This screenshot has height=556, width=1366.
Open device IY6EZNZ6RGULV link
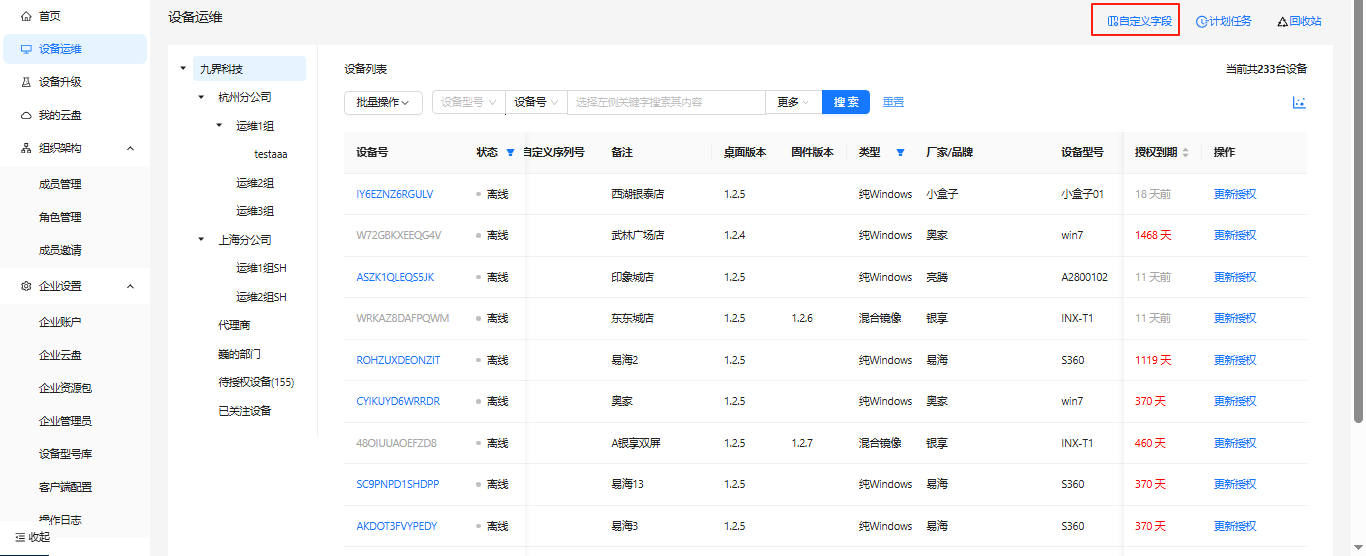coord(395,194)
